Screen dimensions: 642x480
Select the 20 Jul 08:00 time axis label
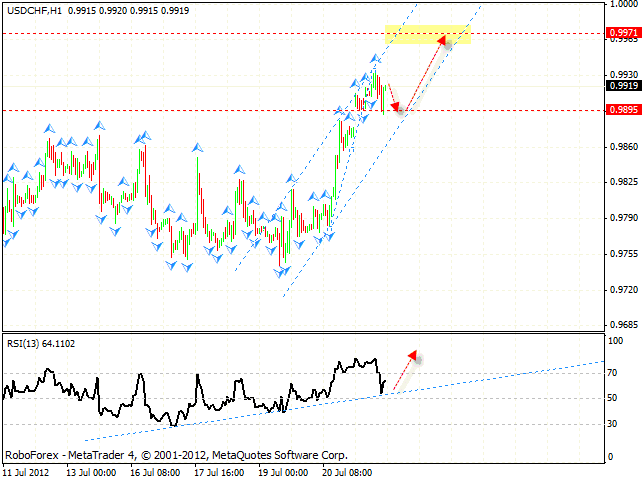point(347,469)
